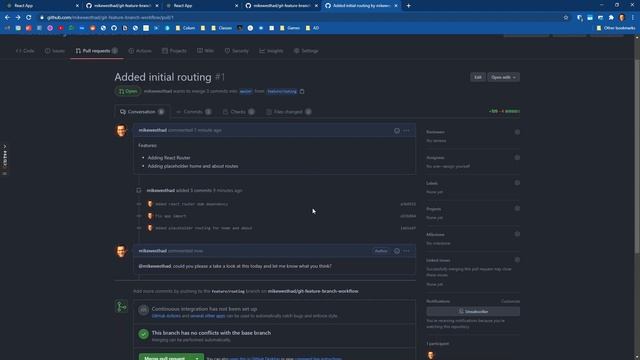This screenshot has height=360, width=640.
Task: Click the page vertical scrollbar
Action: point(637,157)
